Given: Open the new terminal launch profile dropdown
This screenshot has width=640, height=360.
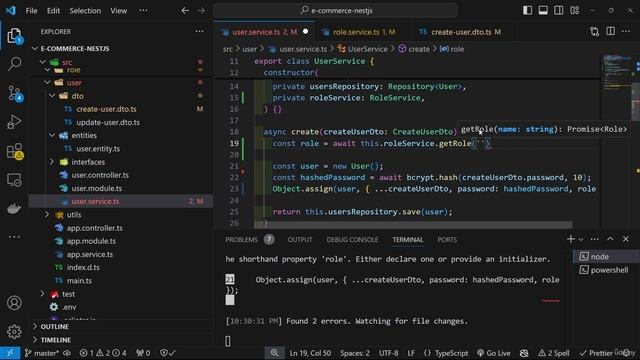Looking at the screenshot, I should tap(581, 240).
